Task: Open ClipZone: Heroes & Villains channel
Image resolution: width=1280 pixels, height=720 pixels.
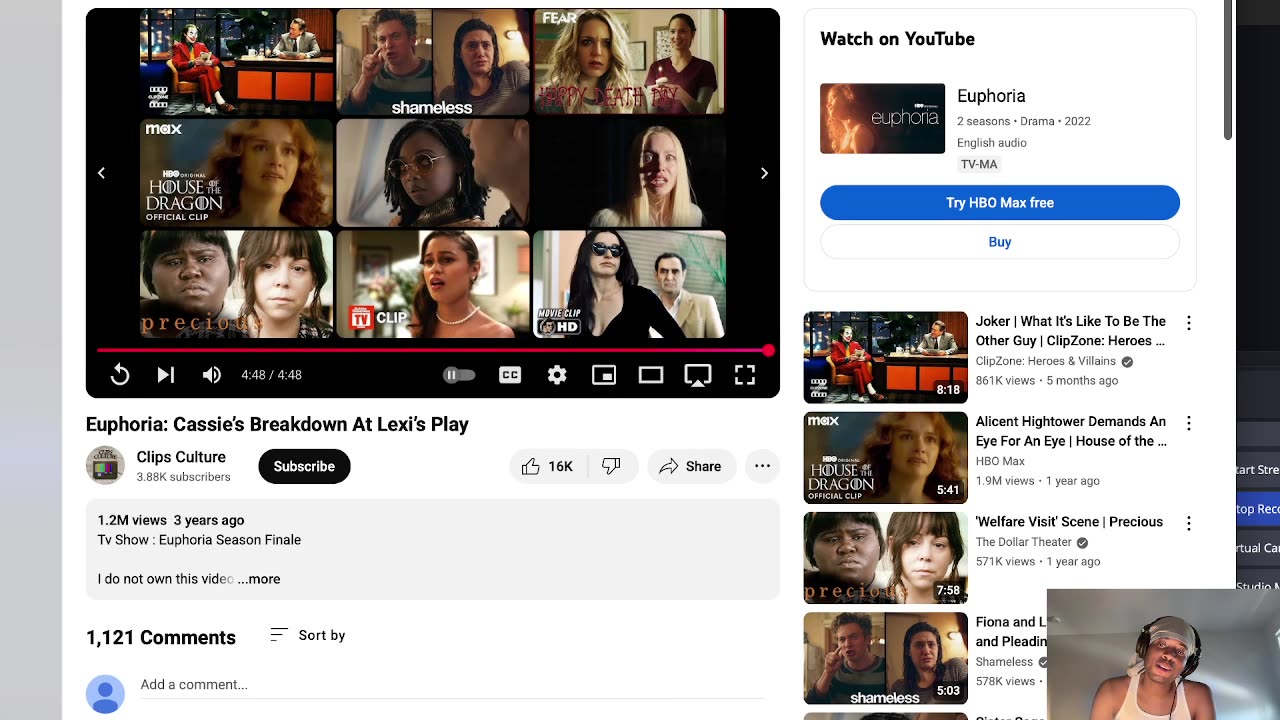Action: [x=1046, y=361]
